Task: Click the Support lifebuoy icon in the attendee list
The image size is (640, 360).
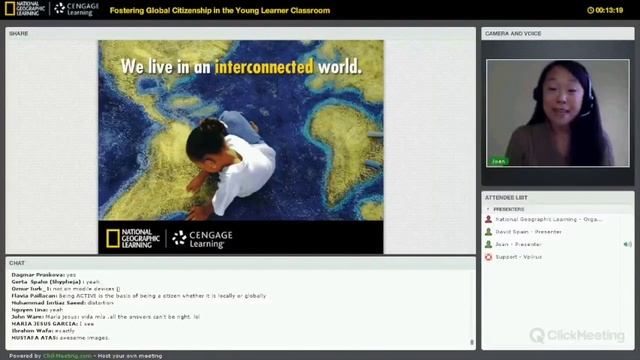Action: 488,257
